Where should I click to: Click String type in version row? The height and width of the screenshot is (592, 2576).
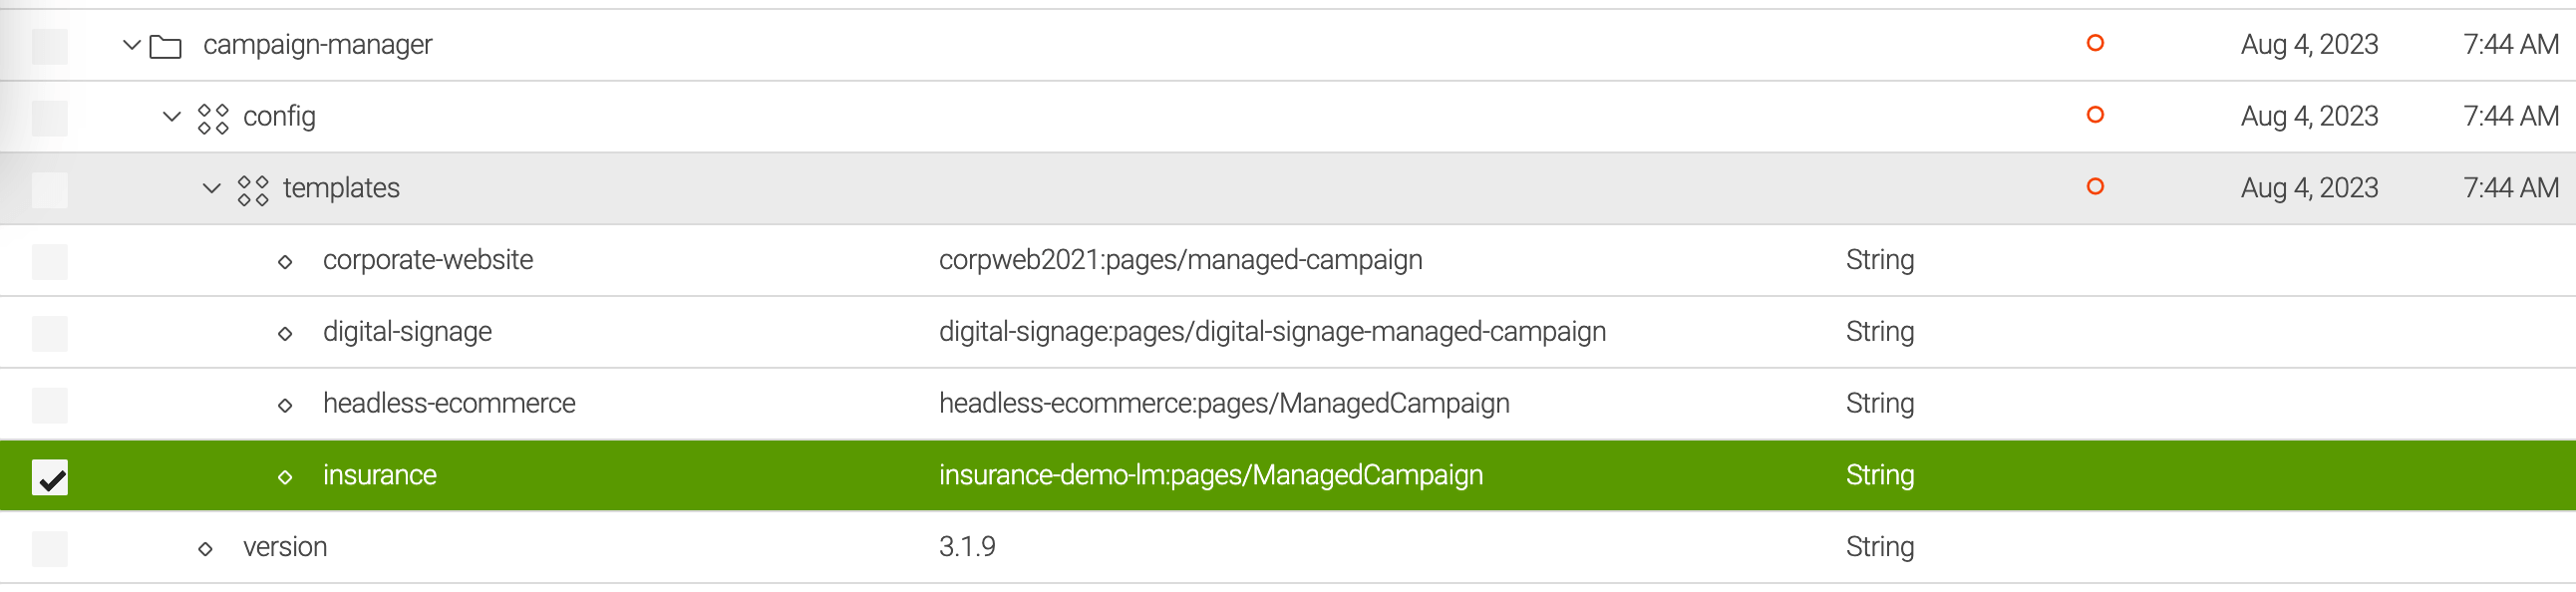coord(1880,547)
